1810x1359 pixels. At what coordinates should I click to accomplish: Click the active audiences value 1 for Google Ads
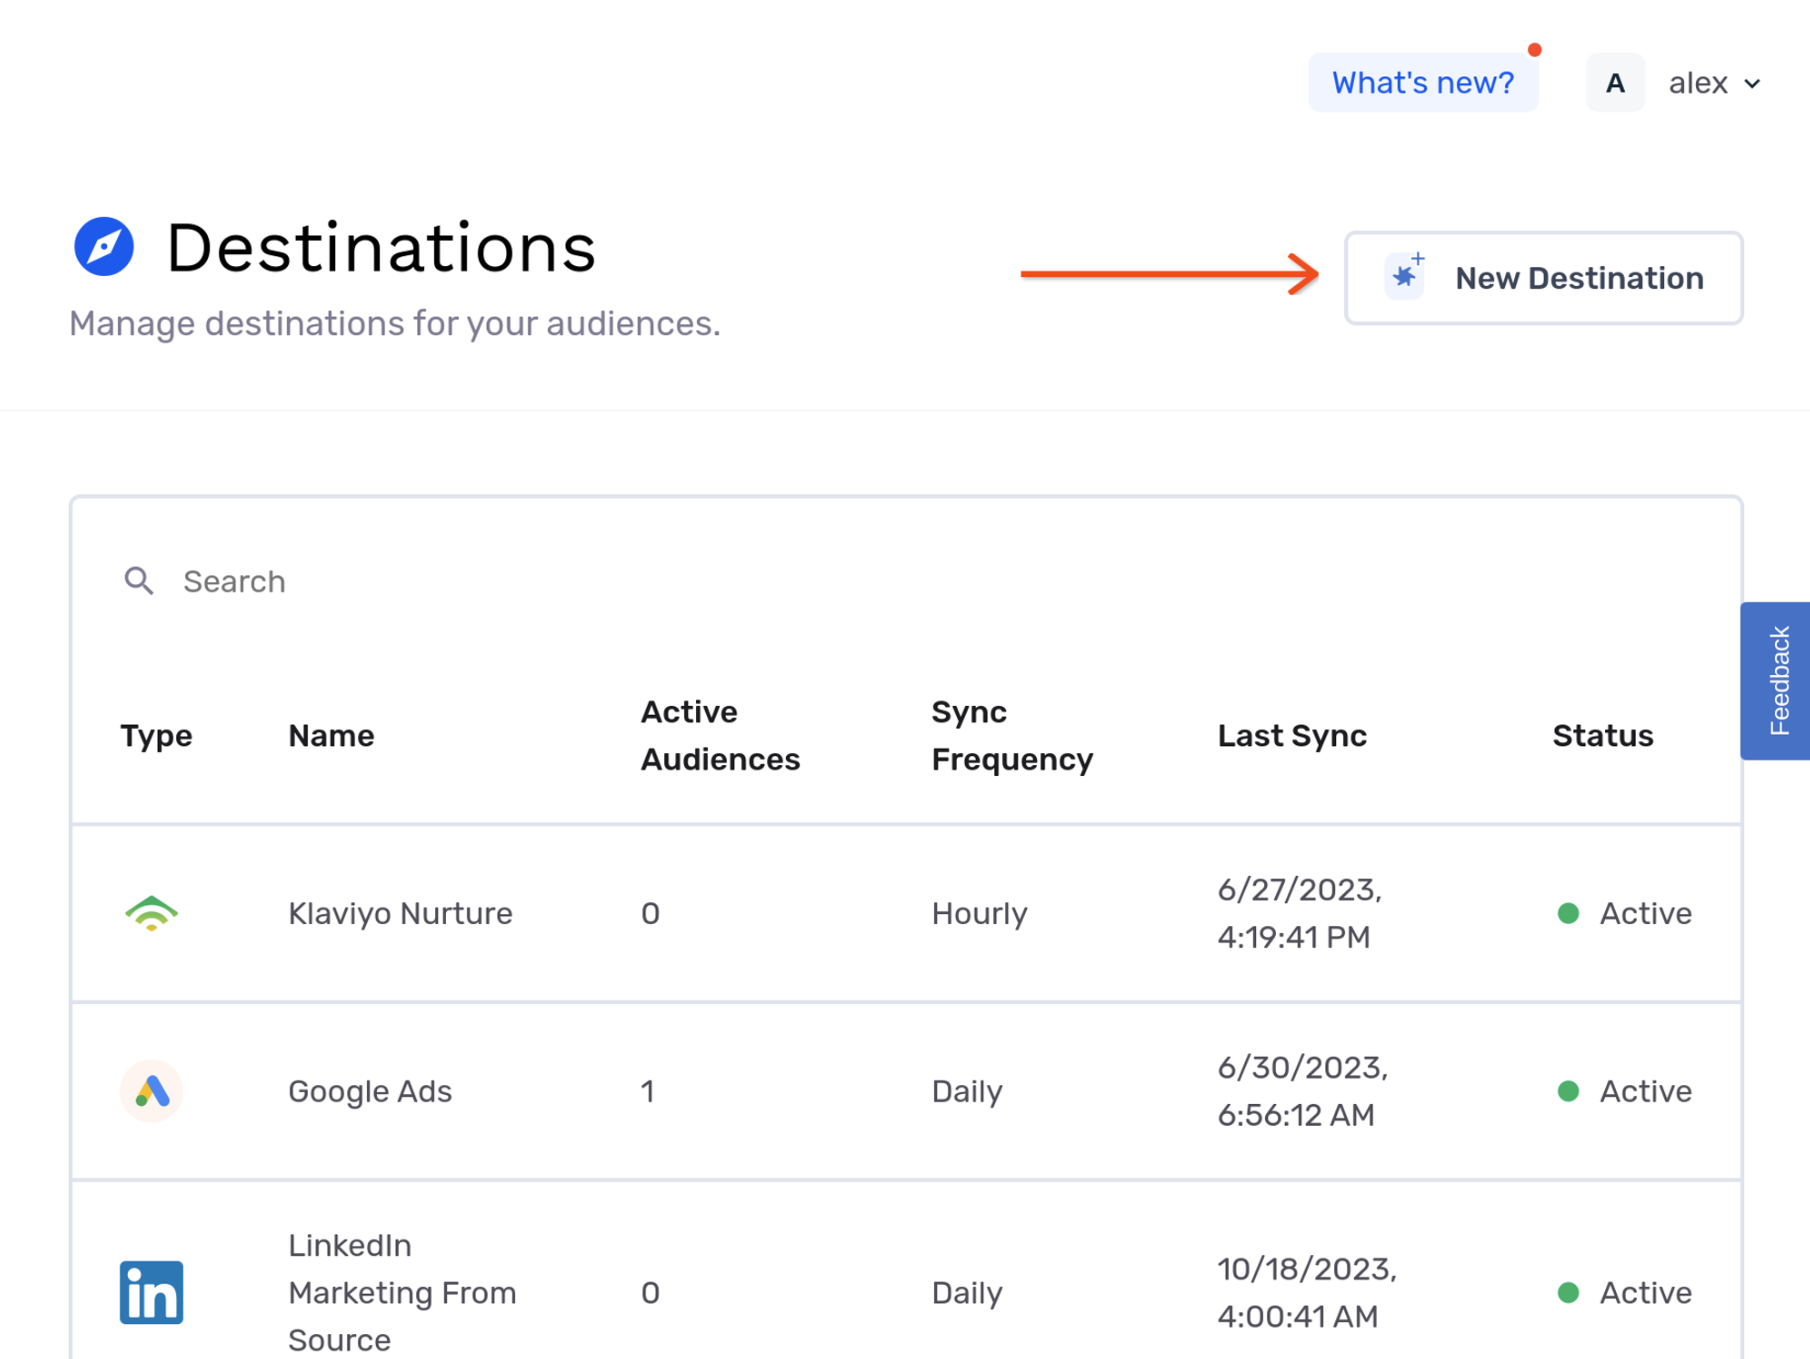[x=648, y=1091]
